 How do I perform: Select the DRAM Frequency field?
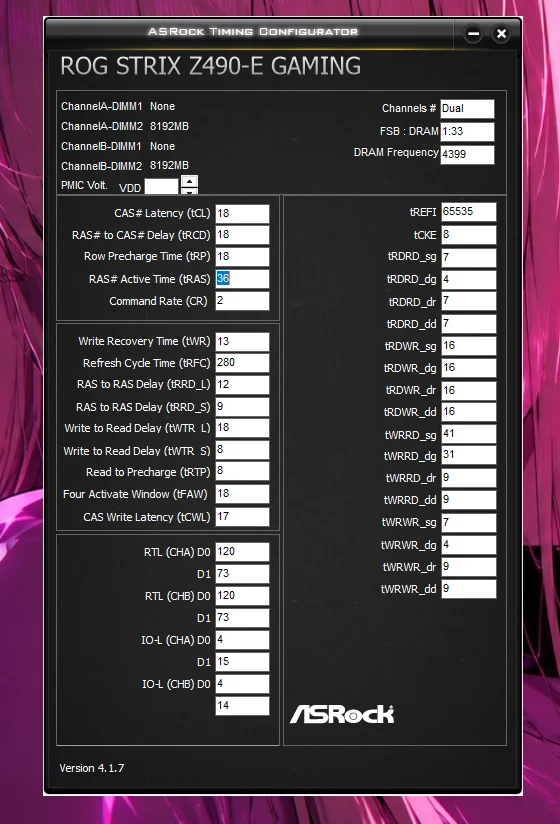tap(467, 154)
